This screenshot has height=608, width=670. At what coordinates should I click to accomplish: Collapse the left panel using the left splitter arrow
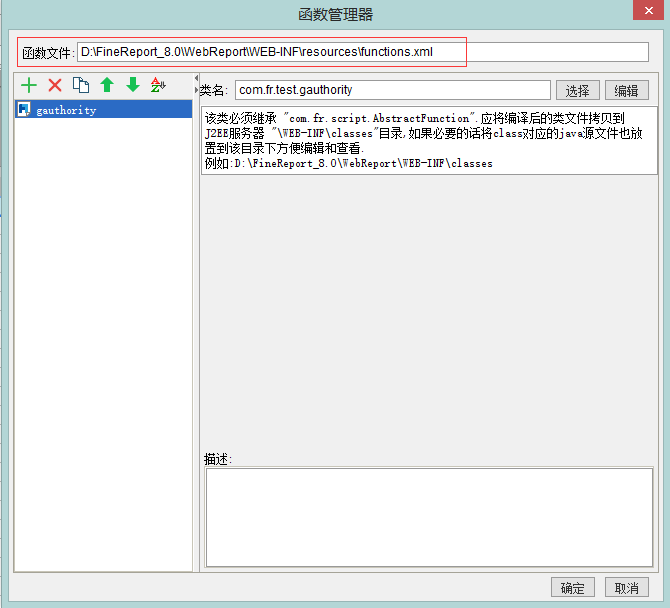click(x=196, y=78)
